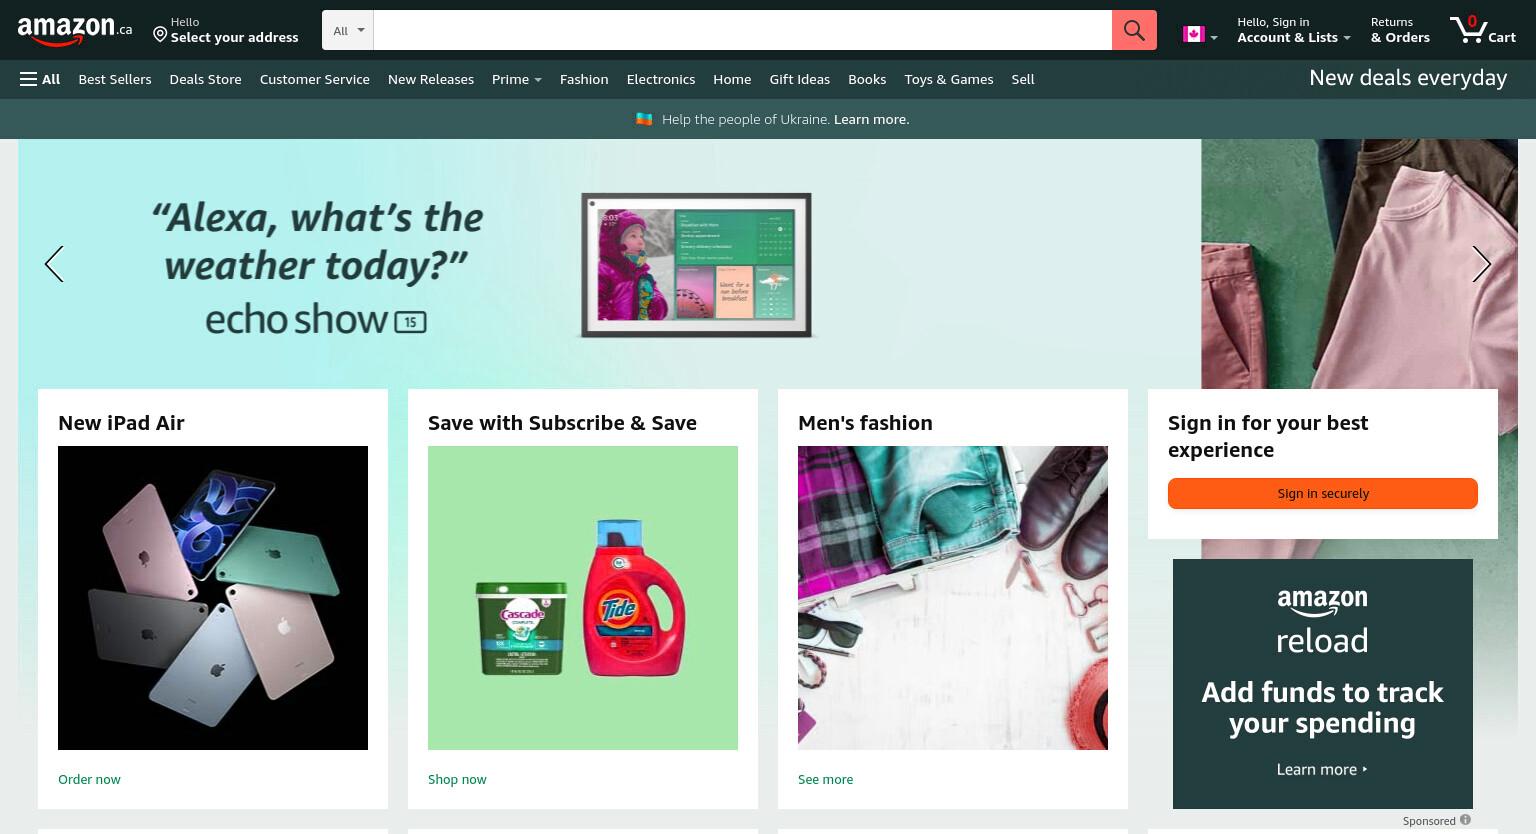Click the Canadian flag icon
The image size is (1536, 834).
1193,34
